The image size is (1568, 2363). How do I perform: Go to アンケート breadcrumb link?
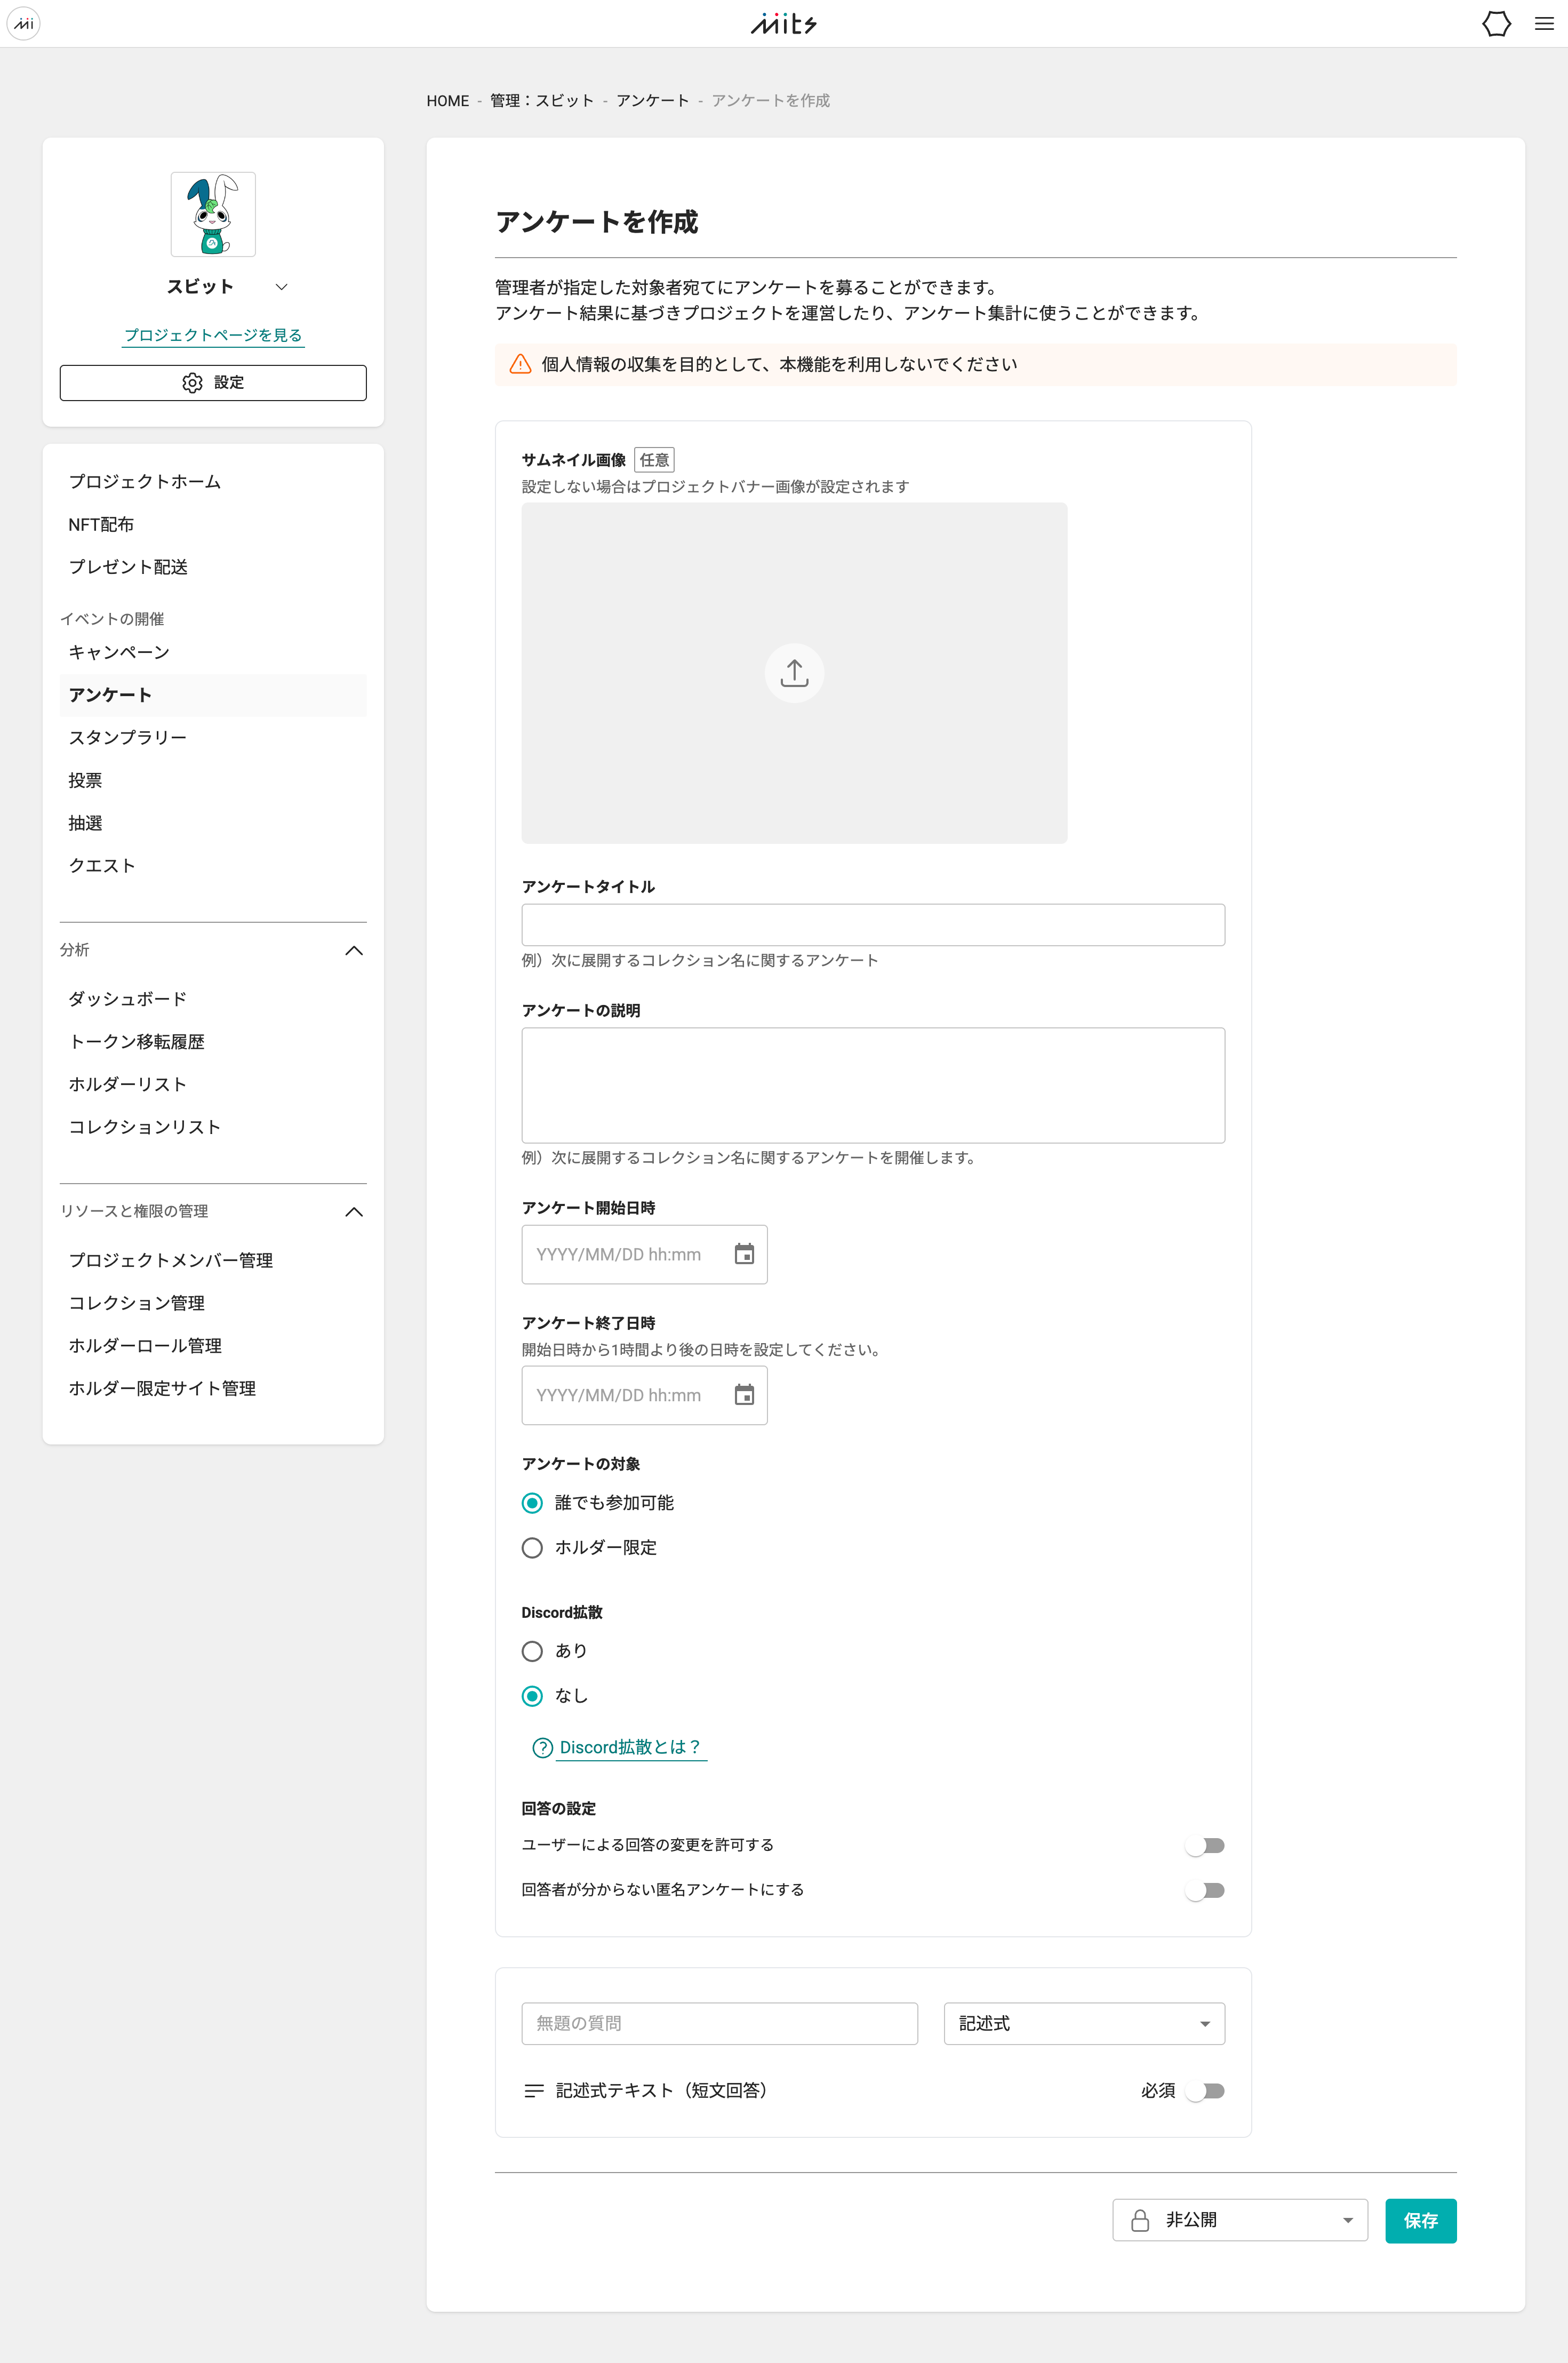[652, 101]
